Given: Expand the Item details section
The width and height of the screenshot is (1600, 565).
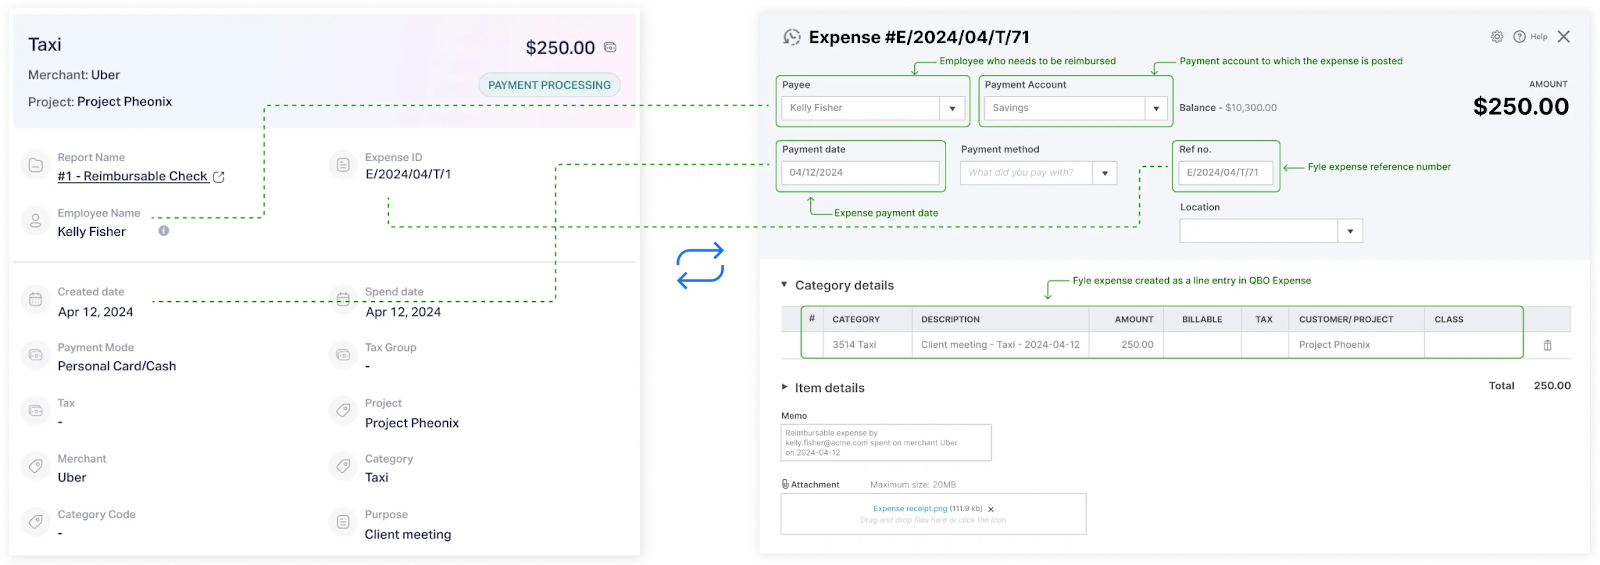Looking at the screenshot, I should pyautogui.click(x=784, y=387).
